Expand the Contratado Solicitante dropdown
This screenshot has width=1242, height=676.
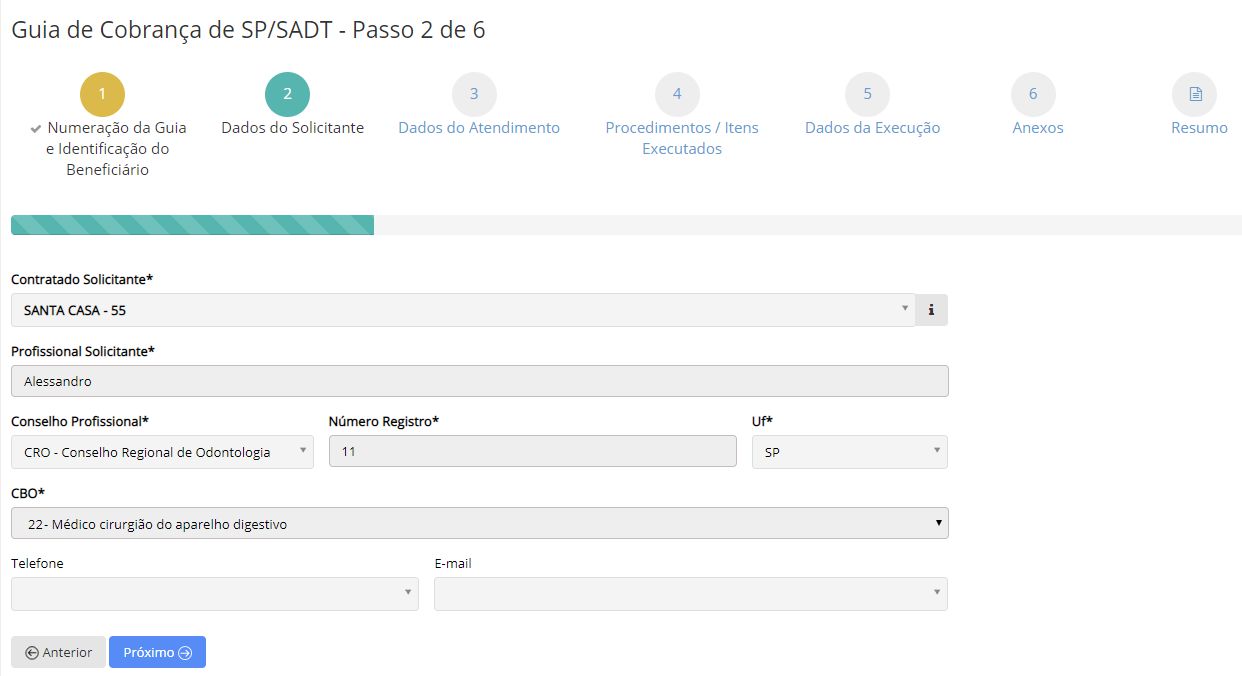click(463, 310)
